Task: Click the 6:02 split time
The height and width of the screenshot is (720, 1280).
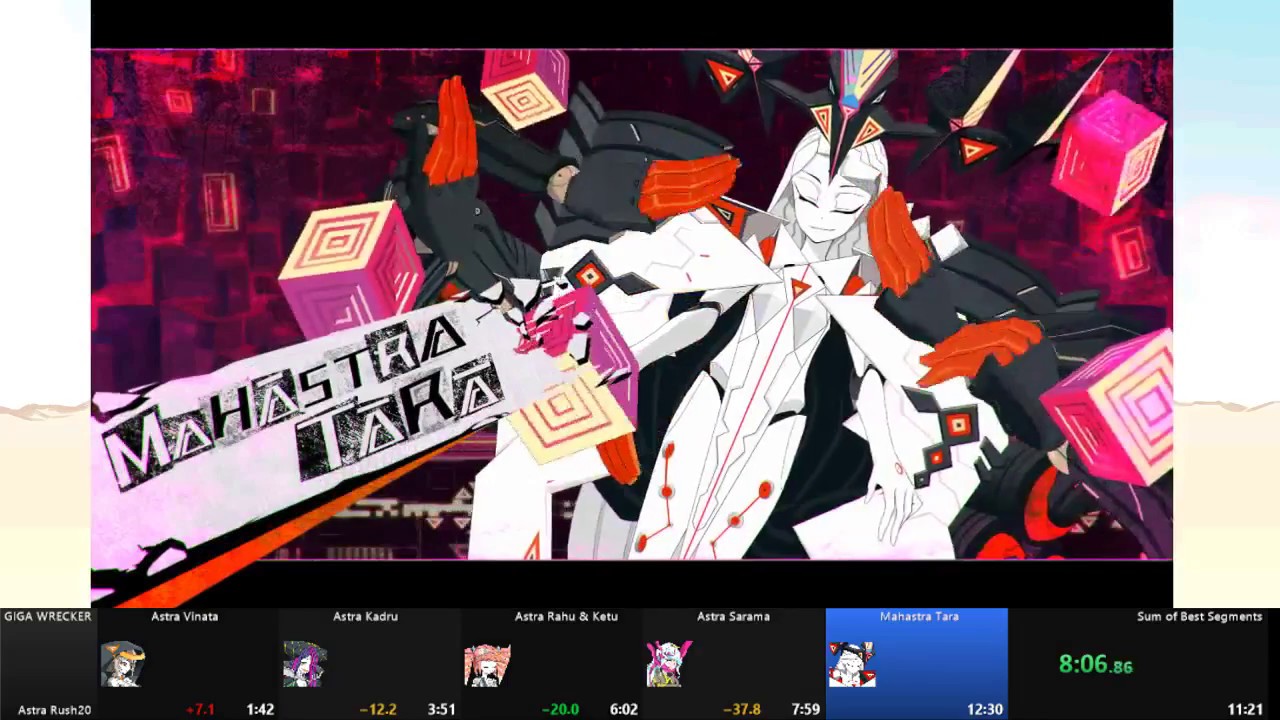Action: coord(624,710)
